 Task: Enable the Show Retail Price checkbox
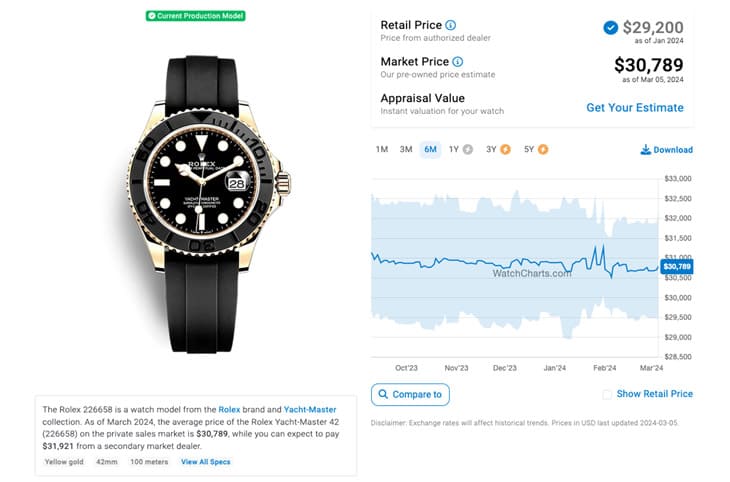(607, 394)
